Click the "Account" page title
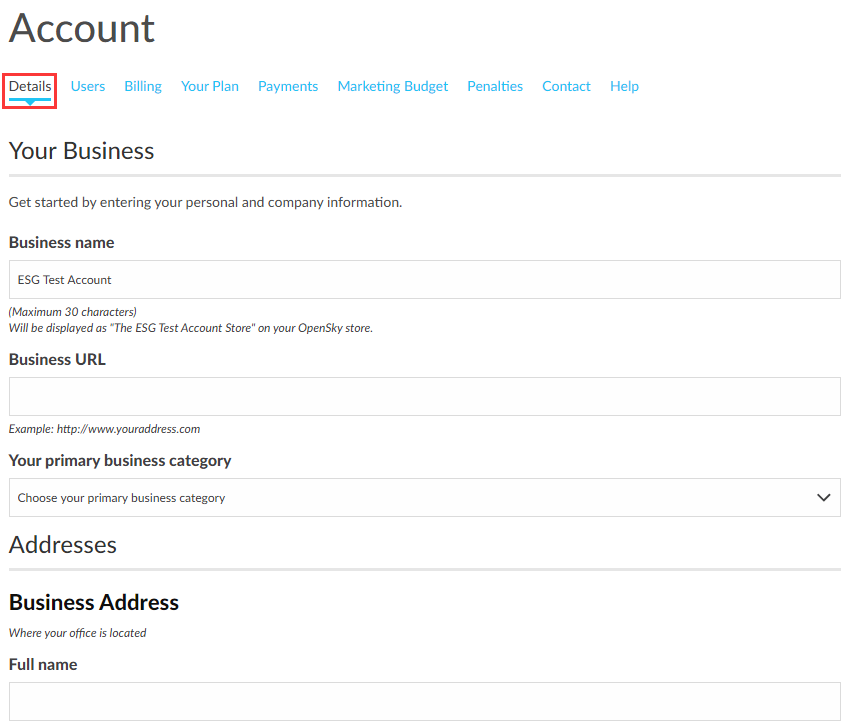Screen dimensions: 847x727 click(x=82, y=28)
